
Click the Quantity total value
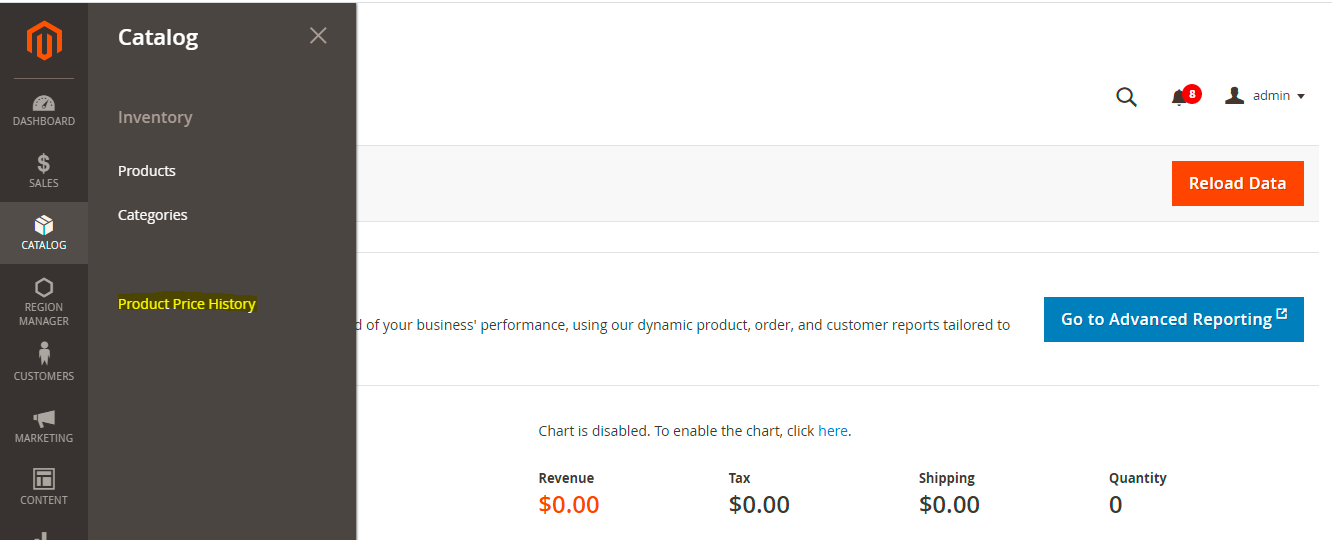pyautogui.click(x=1115, y=505)
